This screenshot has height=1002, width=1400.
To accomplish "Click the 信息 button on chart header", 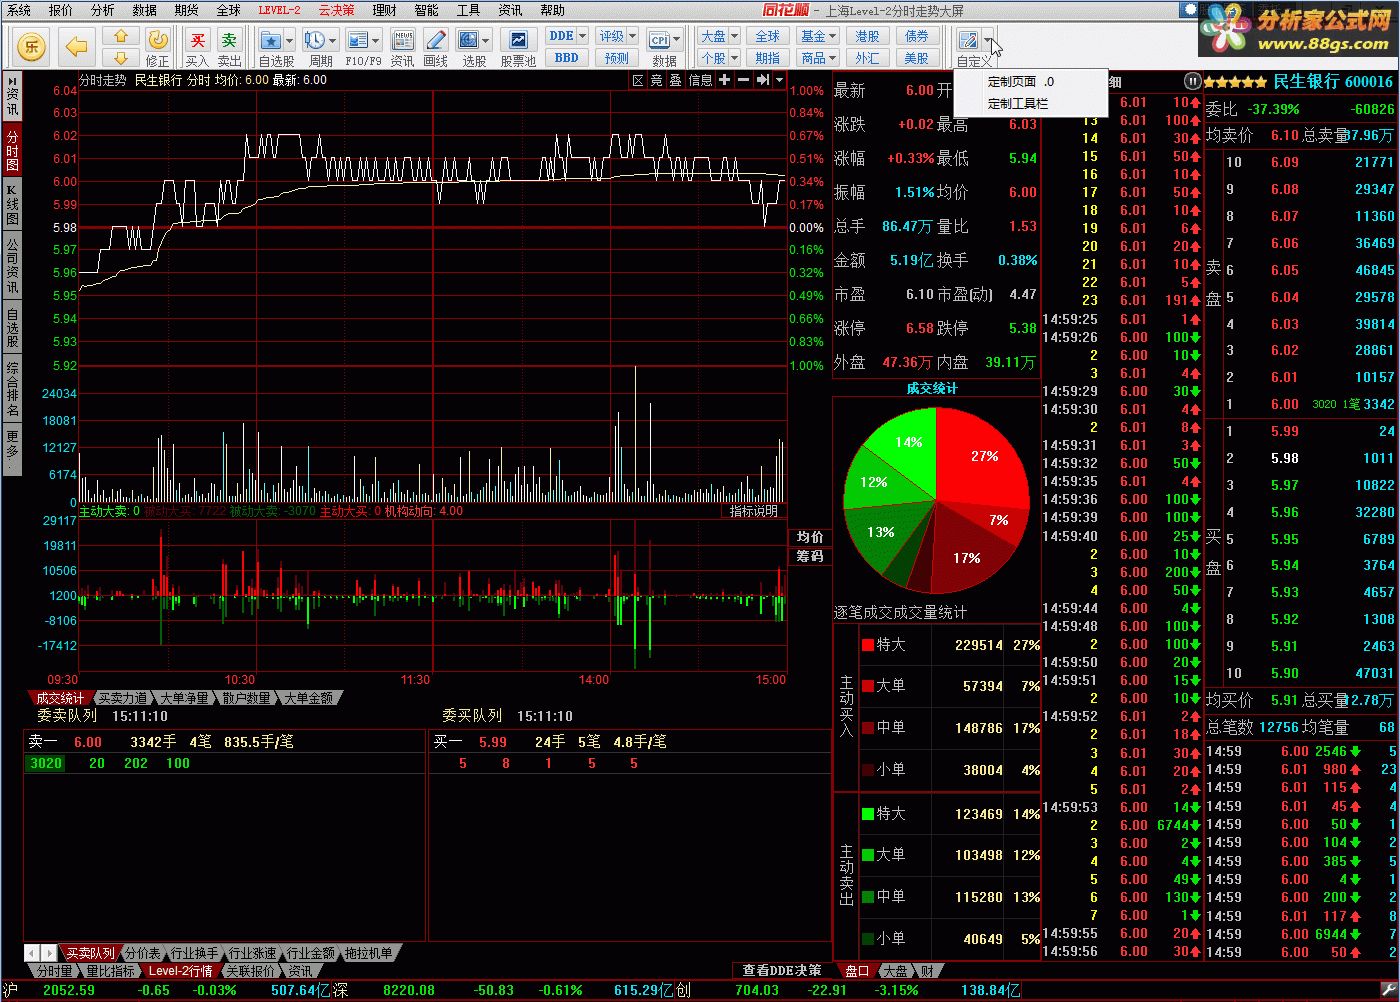I will coord(700,80).
